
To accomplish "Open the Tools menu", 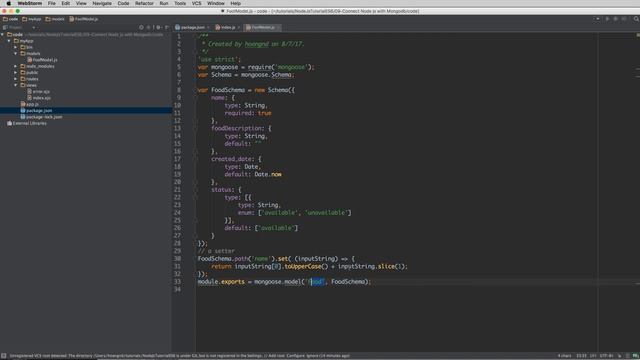I will [x=180, y=3].
